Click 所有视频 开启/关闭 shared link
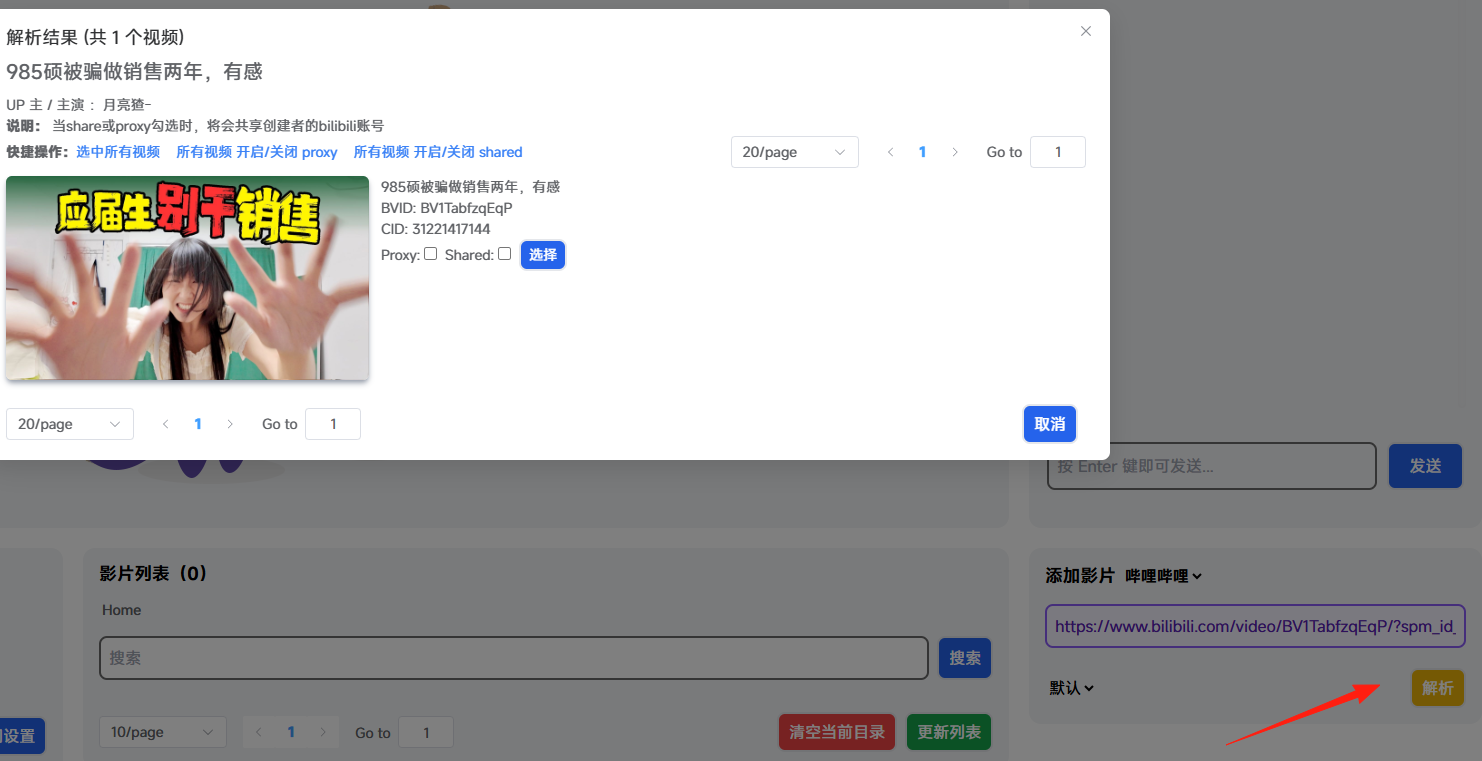Viewport: 1482px width, 761px height. tap(438, 152)
